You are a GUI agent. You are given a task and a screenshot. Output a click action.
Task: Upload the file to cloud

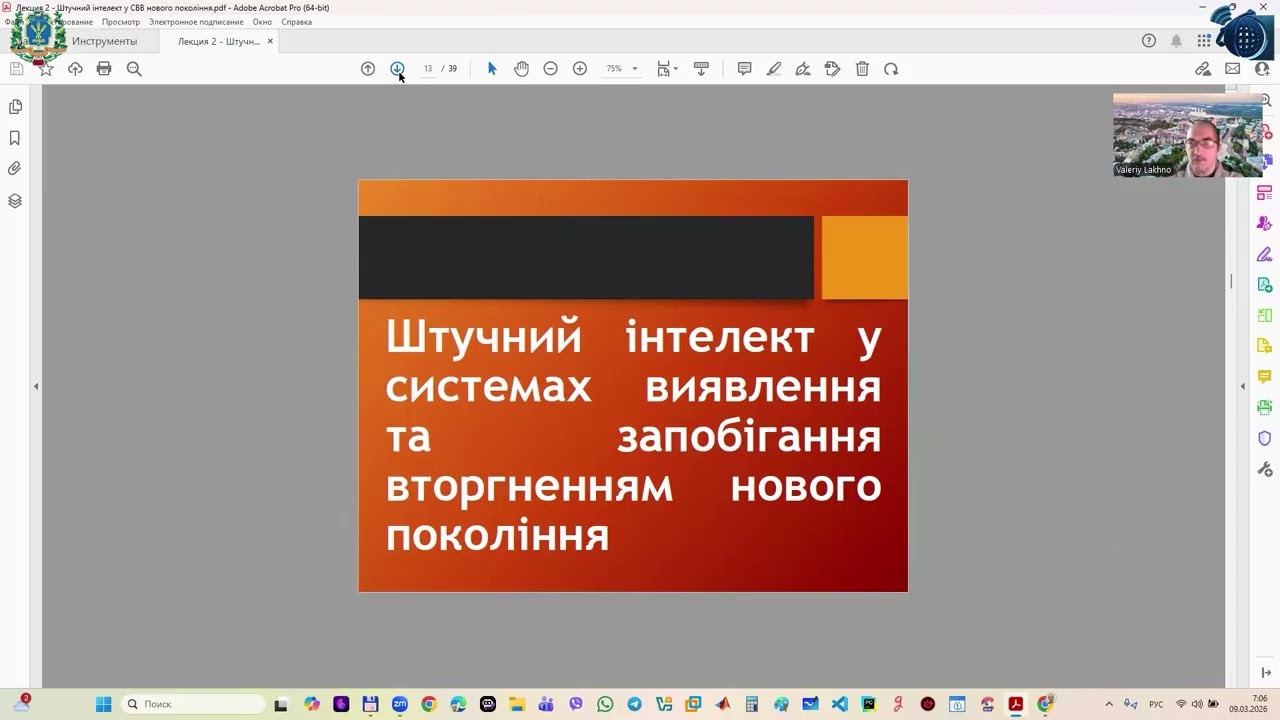75,69
